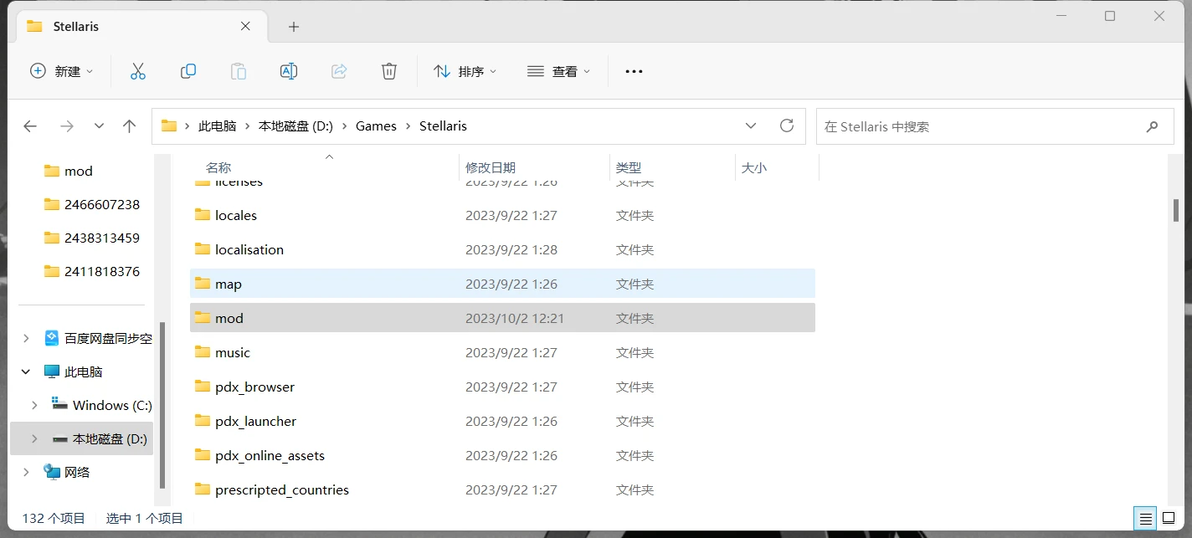Click 本地磁盘 (D:) in the address path
Screen dimensions: 1192x538
(296, 126)
